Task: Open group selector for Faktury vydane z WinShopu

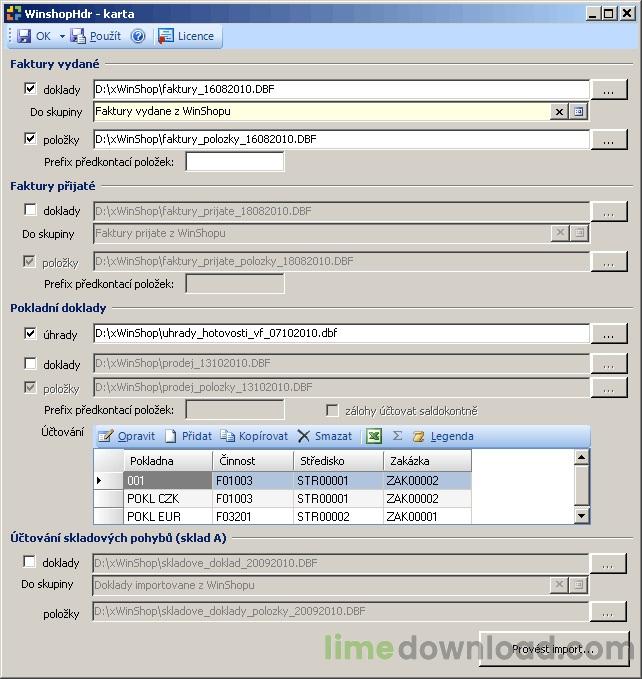Action: tap(578, 112)
